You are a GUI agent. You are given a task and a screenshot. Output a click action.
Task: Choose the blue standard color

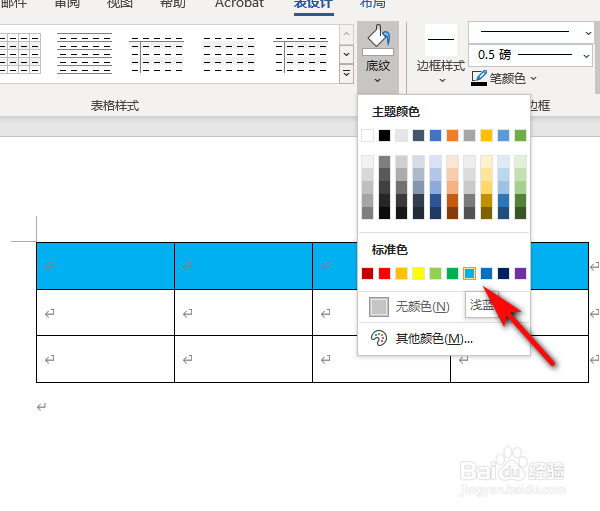click(x=486, y=273)
